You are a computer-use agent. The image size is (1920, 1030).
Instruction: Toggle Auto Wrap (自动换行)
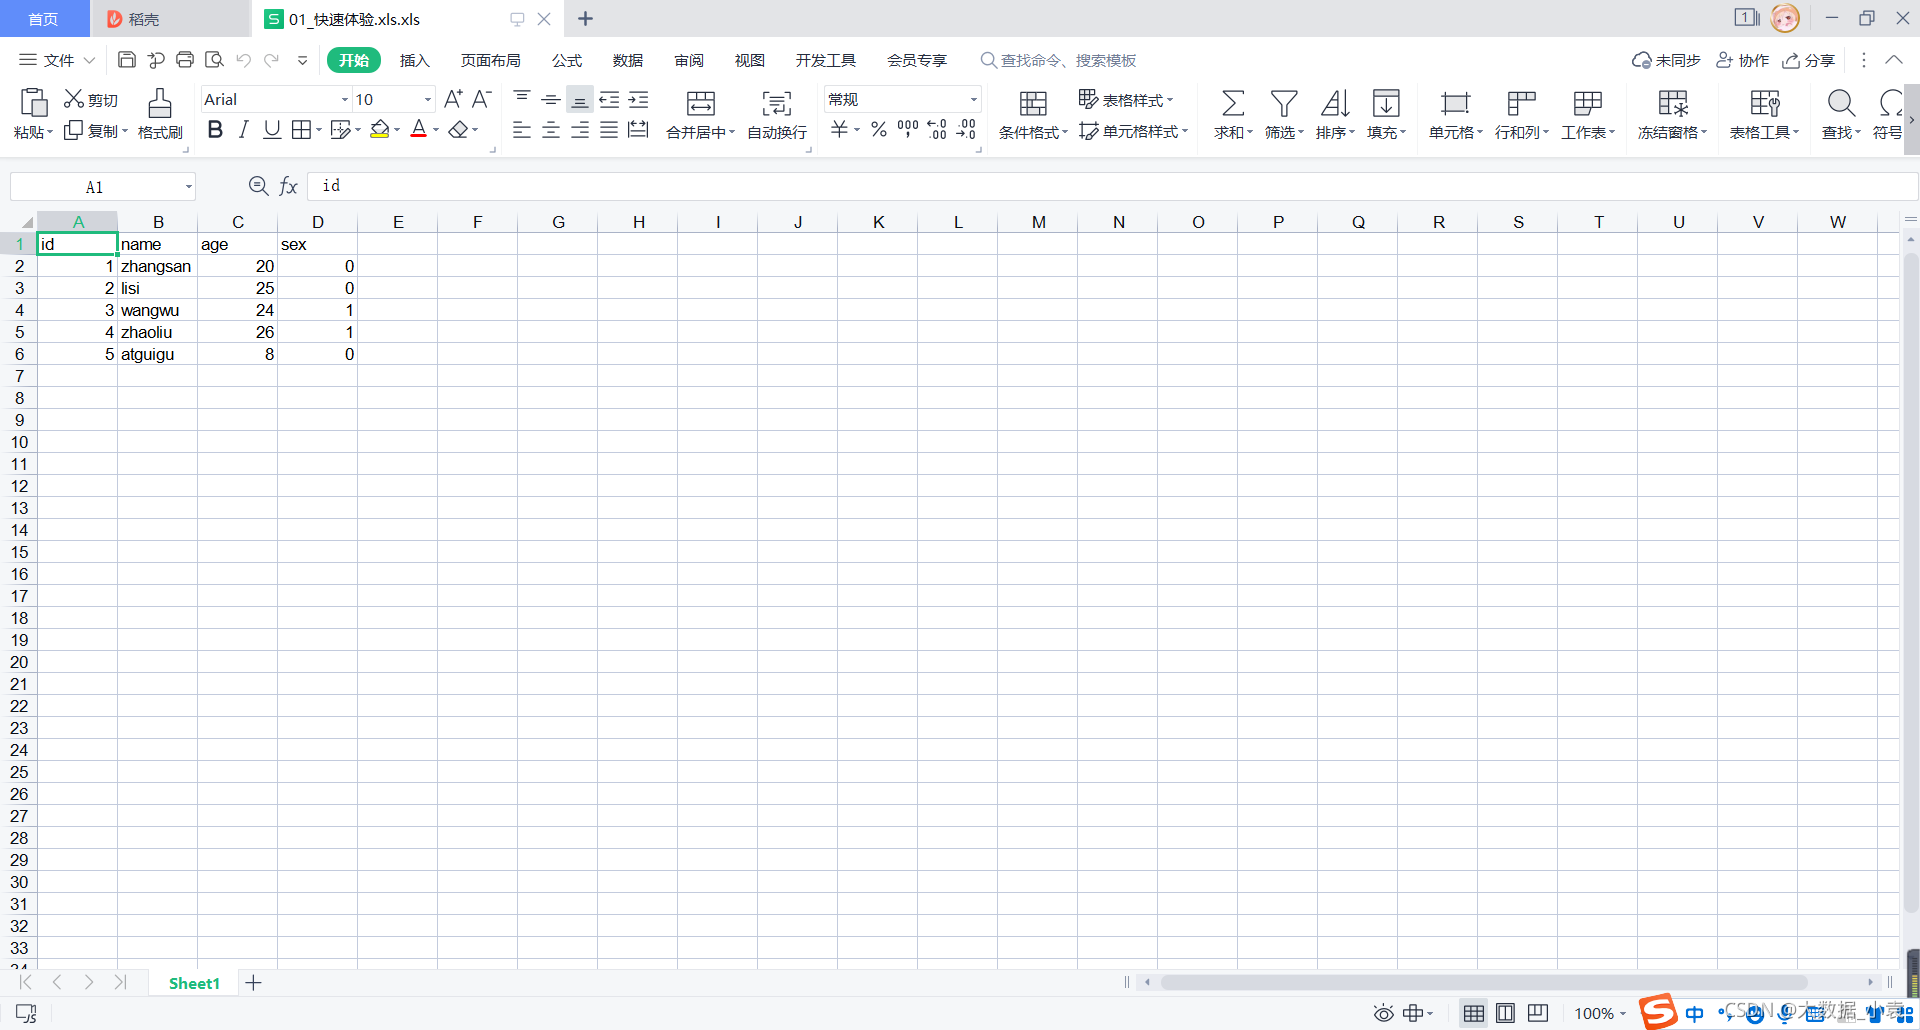coord(777,115)
